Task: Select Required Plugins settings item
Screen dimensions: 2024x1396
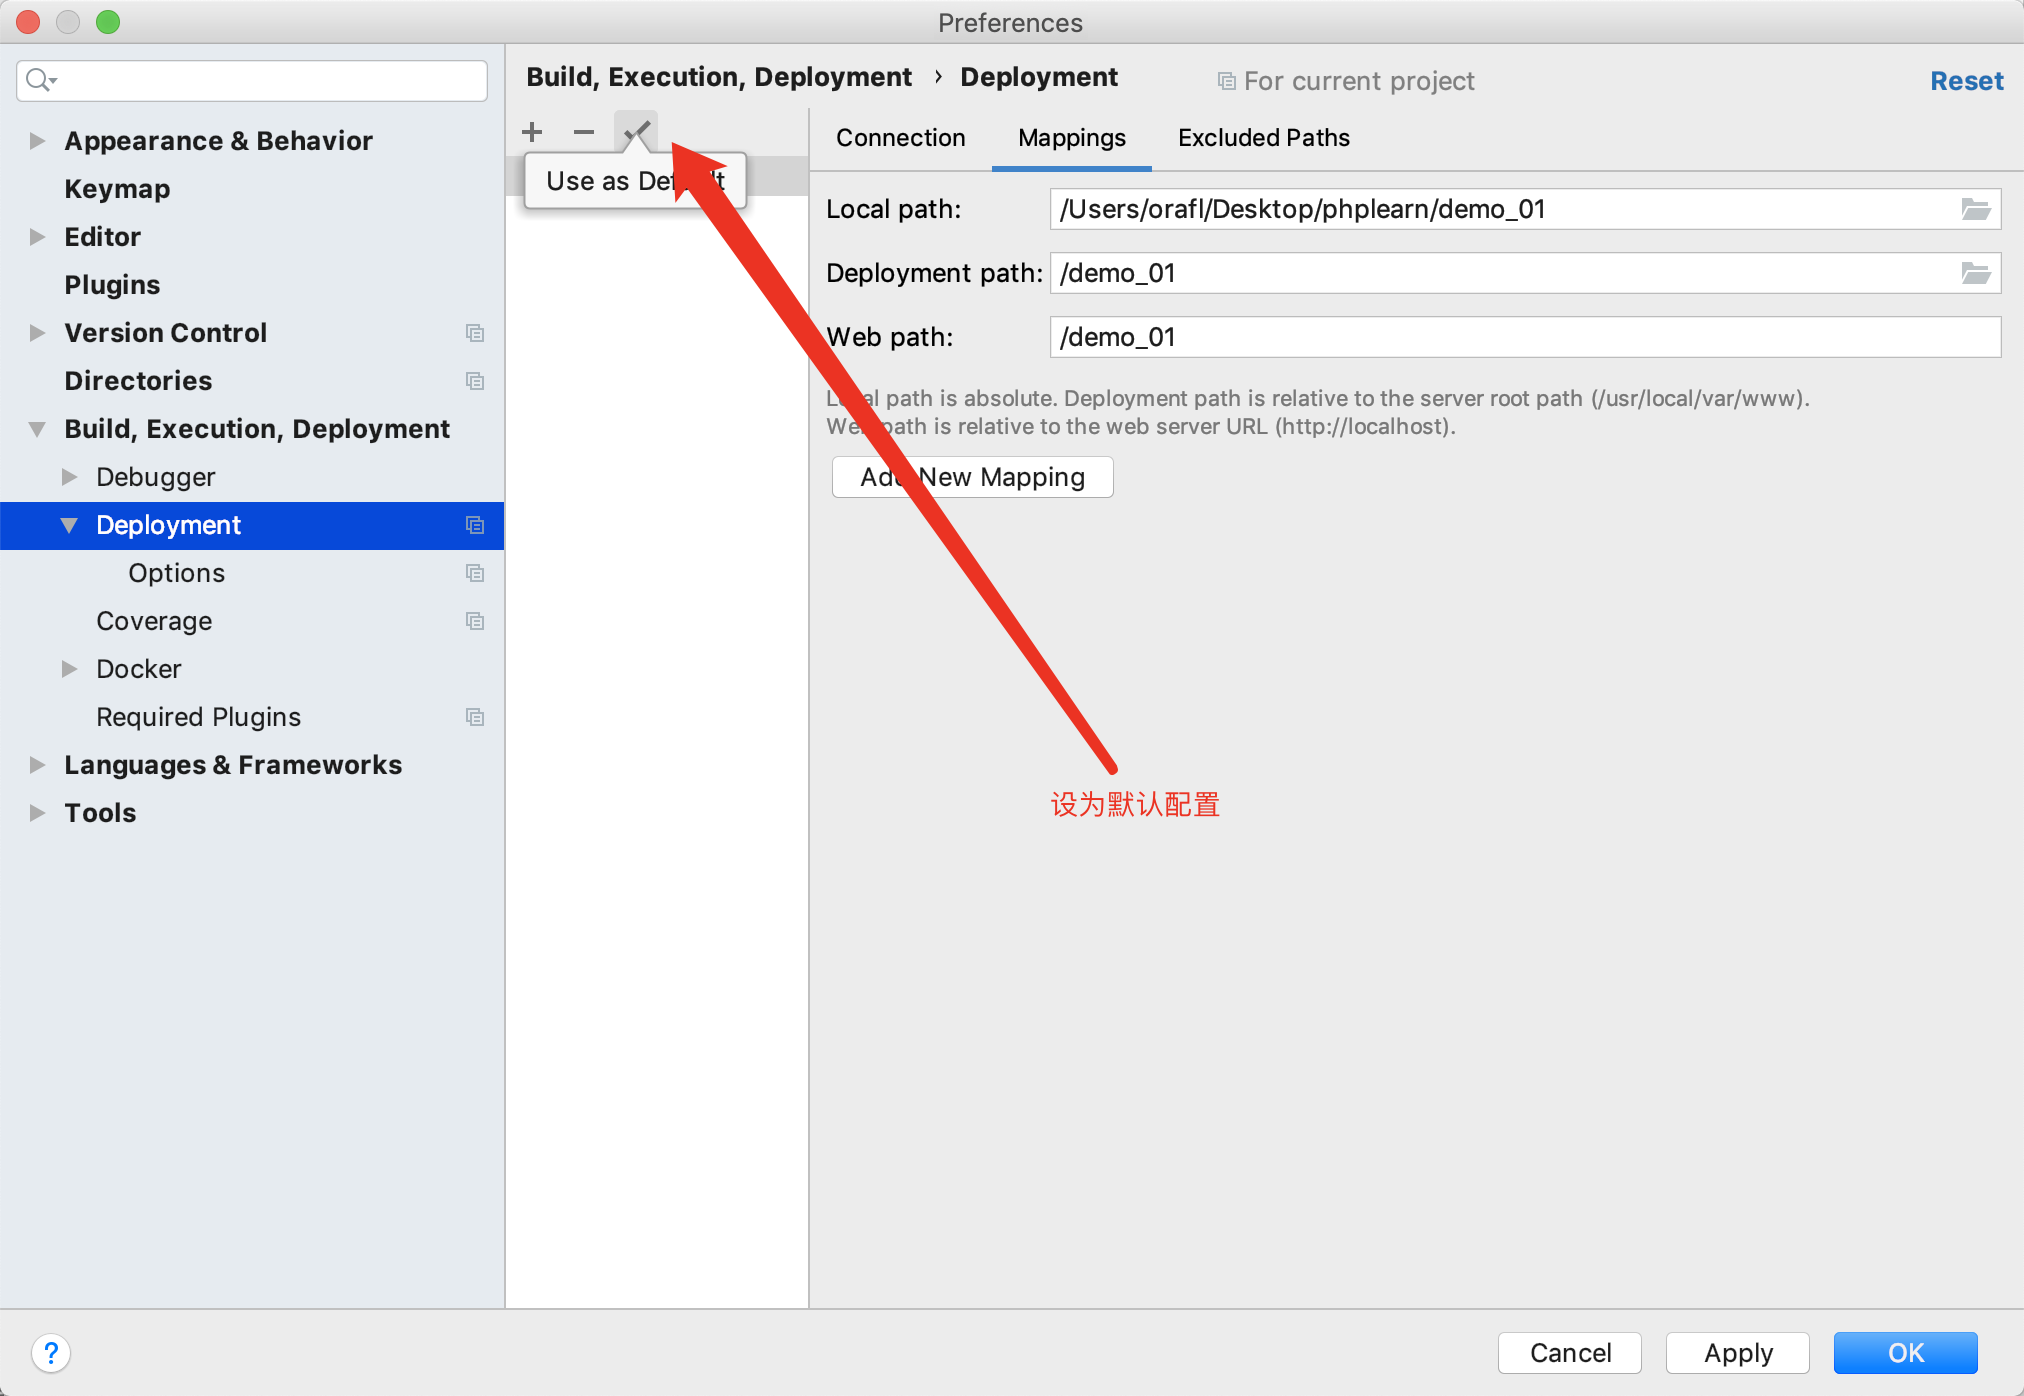Action: (x=198, y=717)
